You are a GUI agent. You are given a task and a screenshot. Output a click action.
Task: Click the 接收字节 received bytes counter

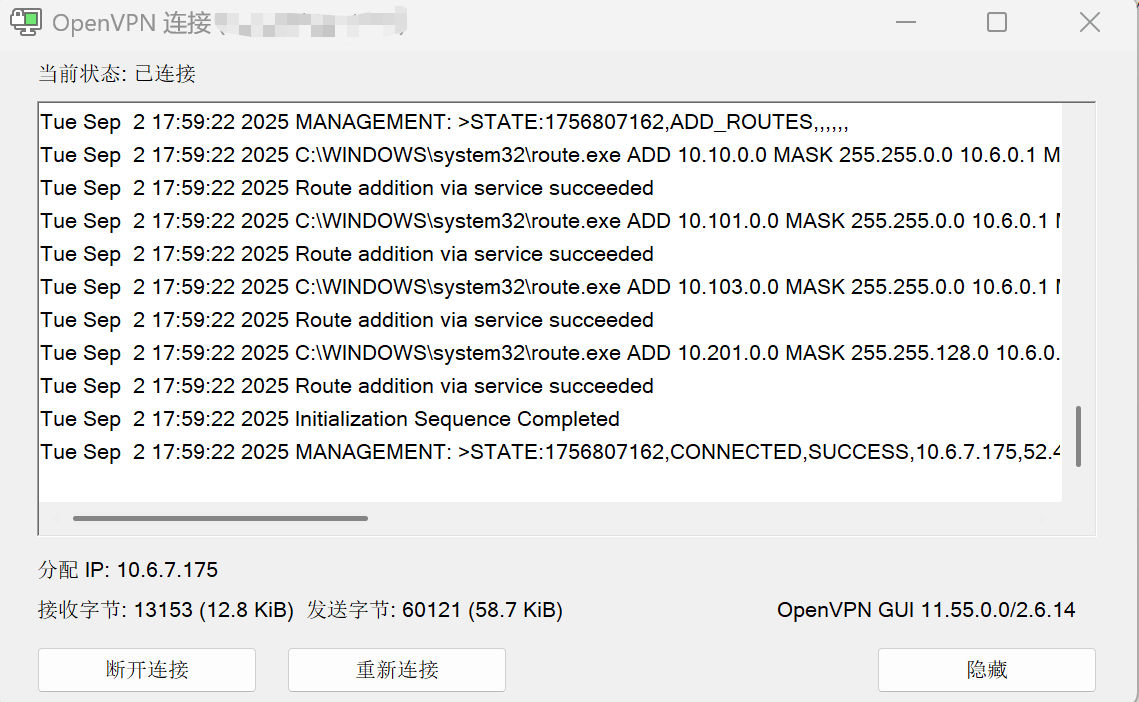(166, 610)
